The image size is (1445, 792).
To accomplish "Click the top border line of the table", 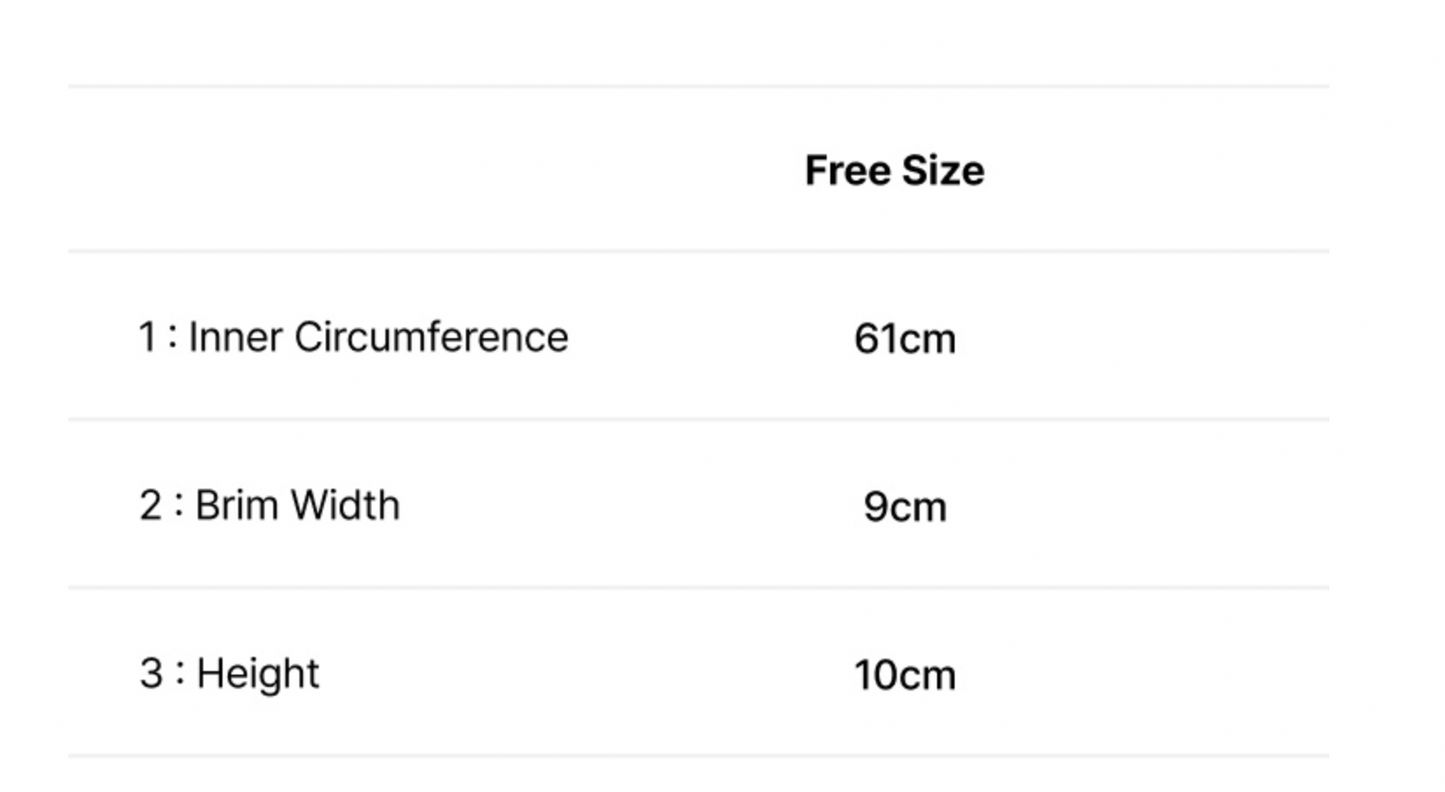I will (699, 86).
